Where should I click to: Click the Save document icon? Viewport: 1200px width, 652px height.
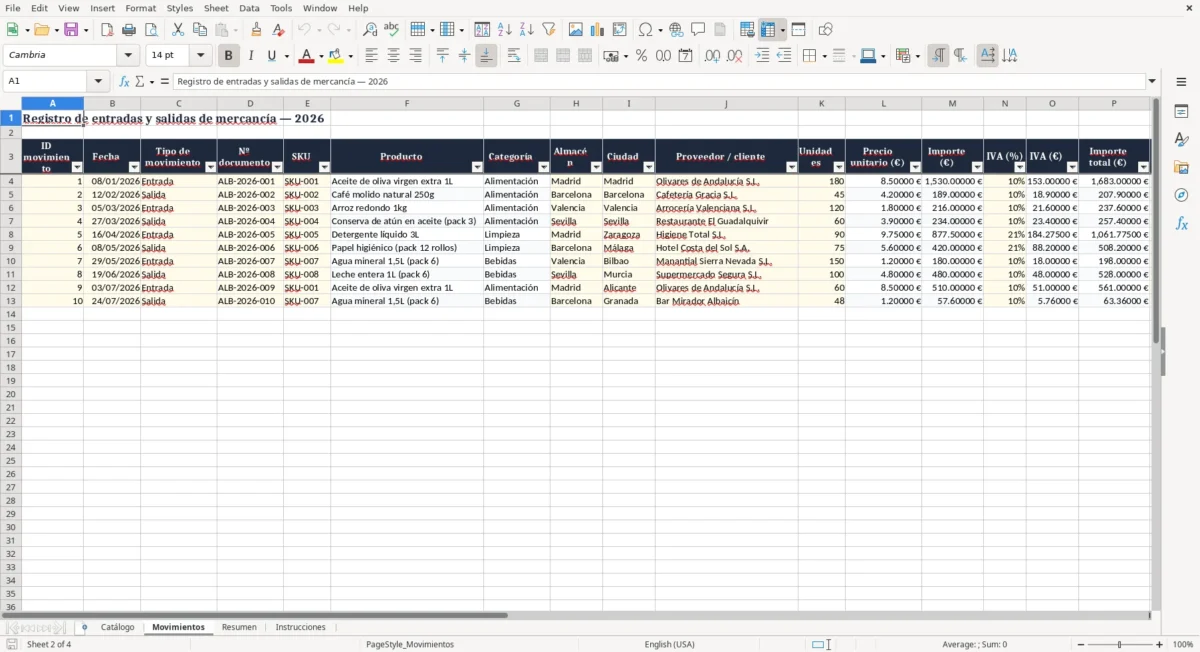pyautogui.click(x=70, y=29)
